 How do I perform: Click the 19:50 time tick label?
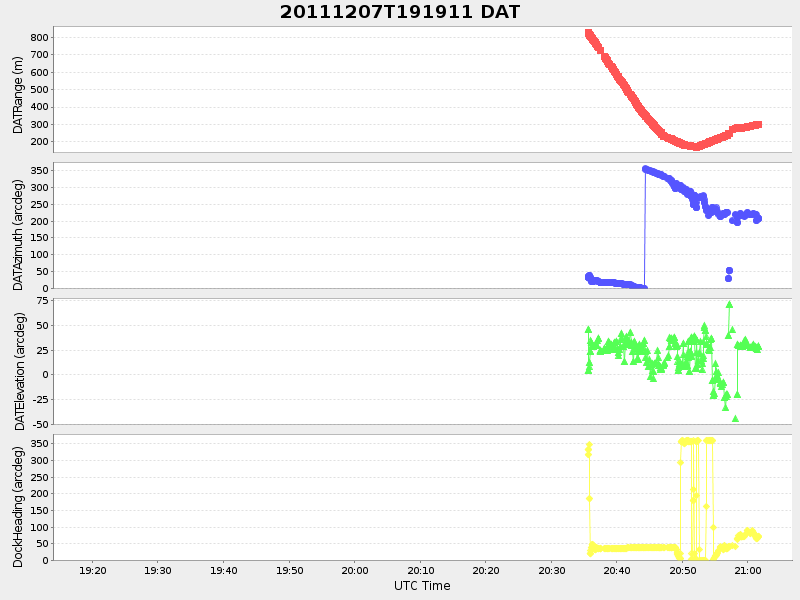pos(289,570)
